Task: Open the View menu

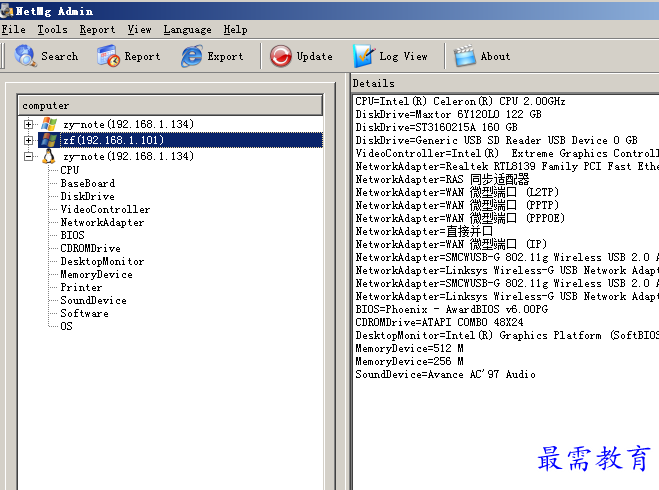Action: [139, 29]
